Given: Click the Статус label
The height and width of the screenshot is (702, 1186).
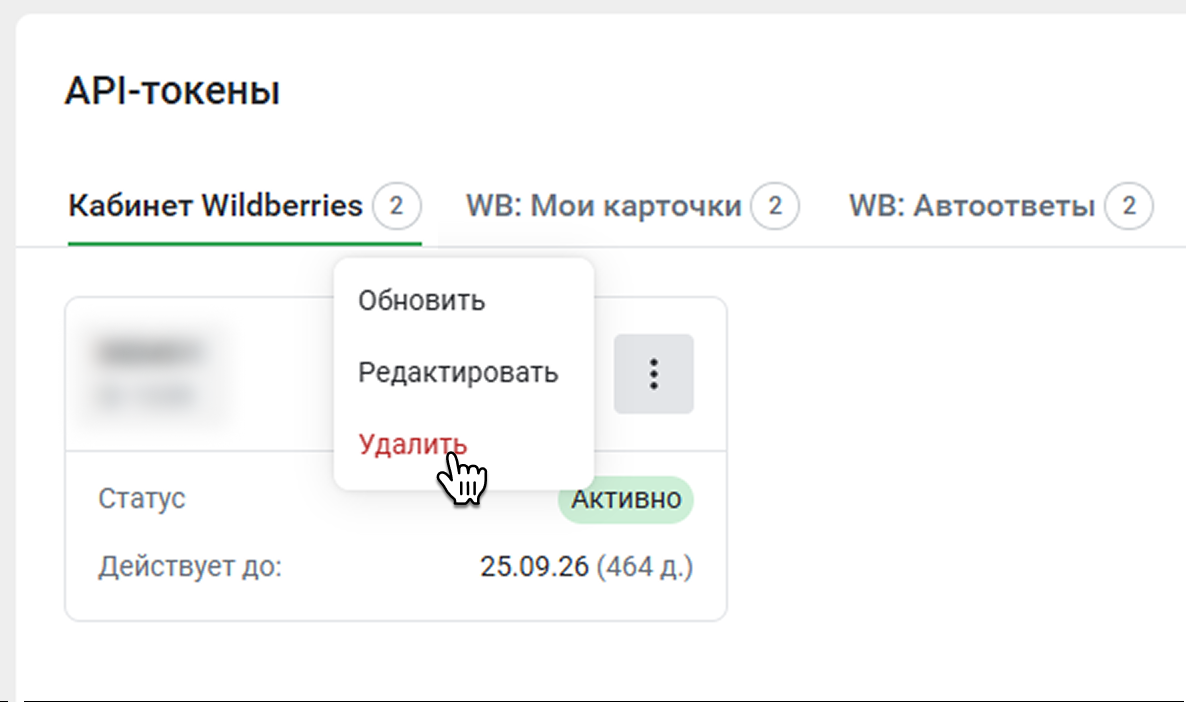Looking at the screenshot, I should click(x=142, y=499).
